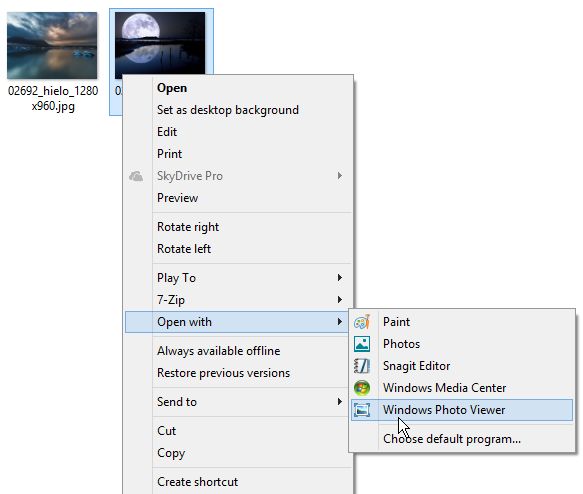
Task: Open the image with Photos
Action: tap(462, 344)
